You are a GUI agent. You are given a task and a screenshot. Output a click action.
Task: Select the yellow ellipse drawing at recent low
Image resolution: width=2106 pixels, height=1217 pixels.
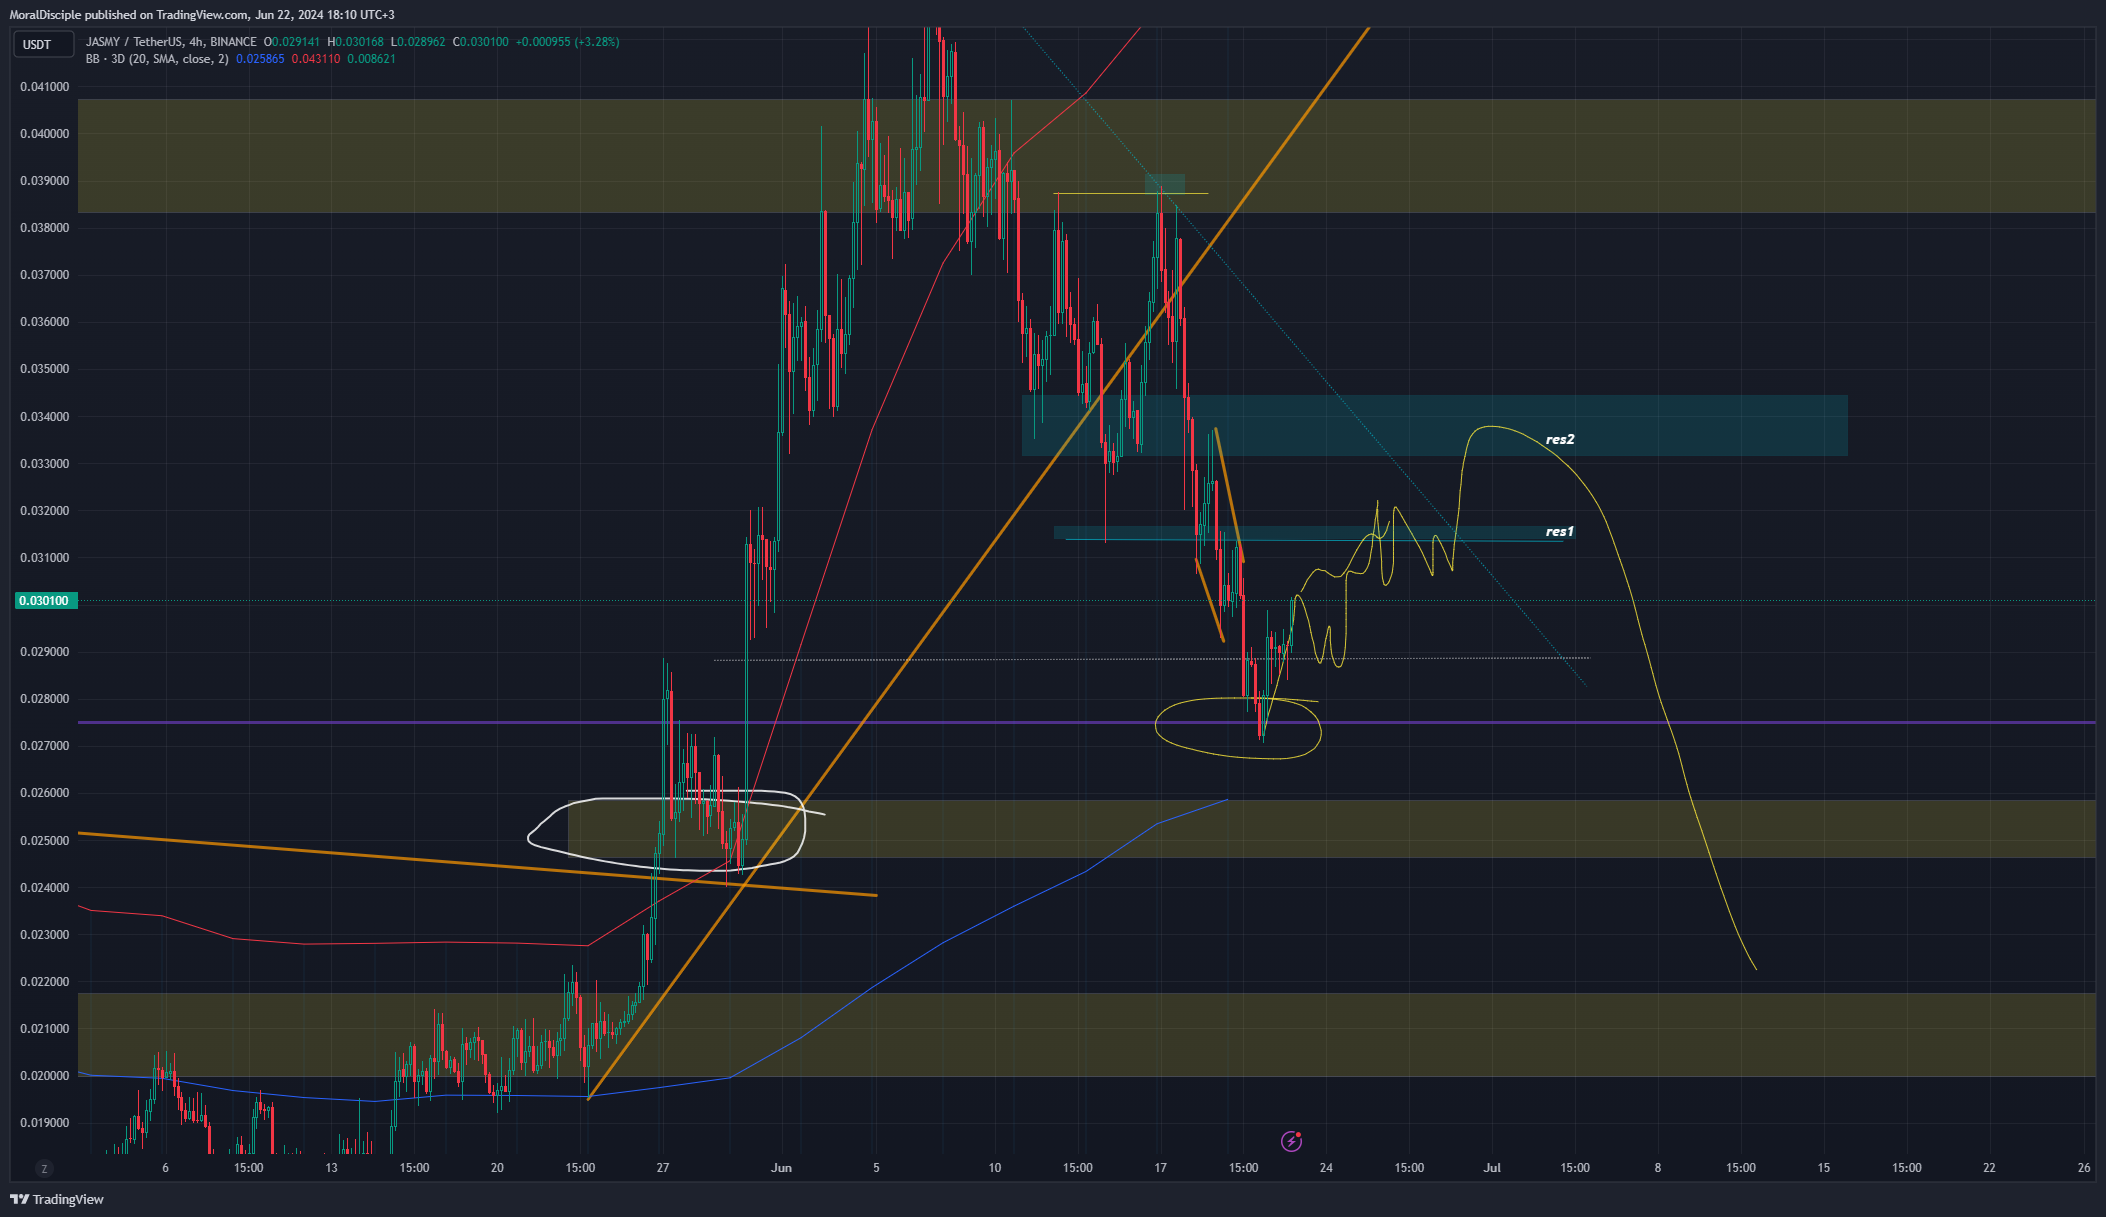1238,728
